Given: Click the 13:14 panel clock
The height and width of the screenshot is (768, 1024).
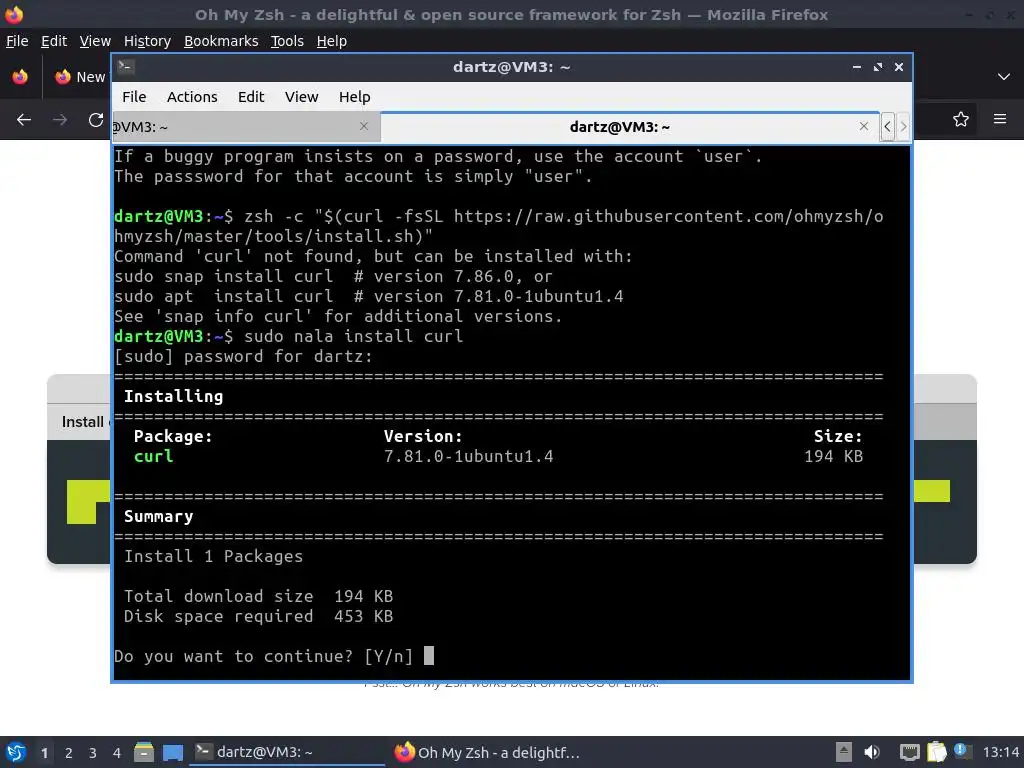Looking at the screenshot, I should 1001,752.
